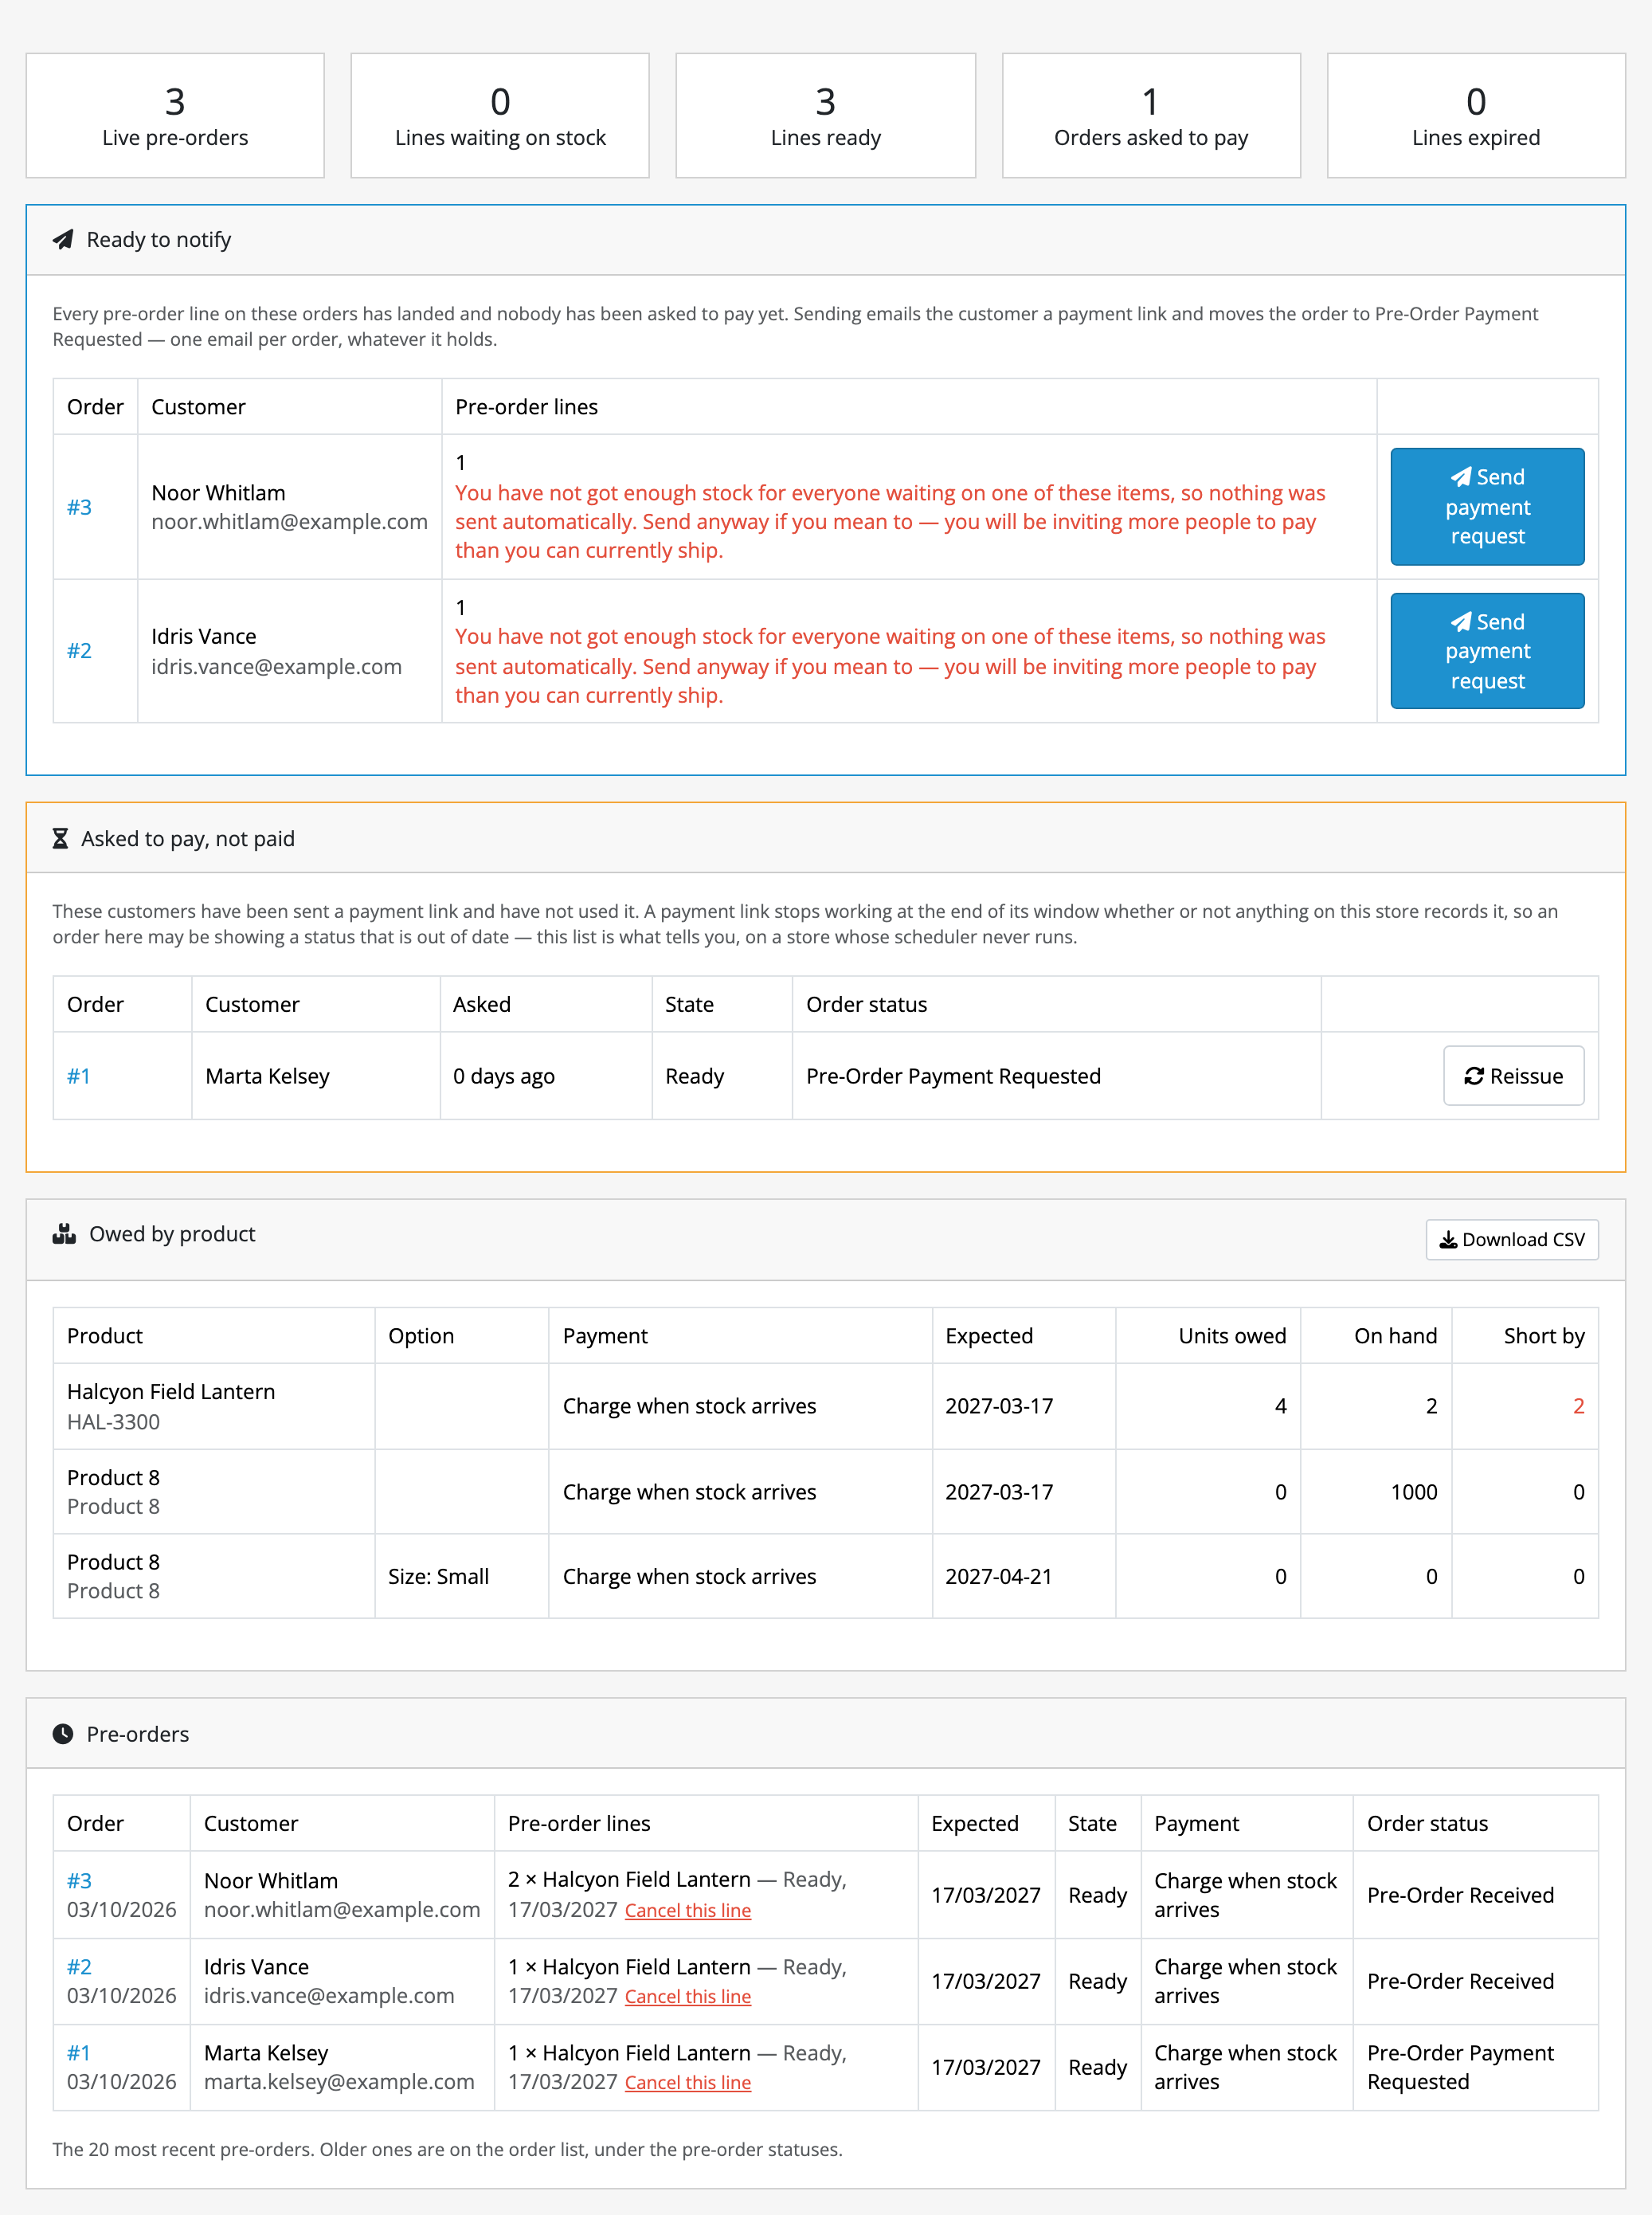Send payment request to Noor Whitlam
The width and height of the screenshot is (1652, 2215).
point(1487,507)
